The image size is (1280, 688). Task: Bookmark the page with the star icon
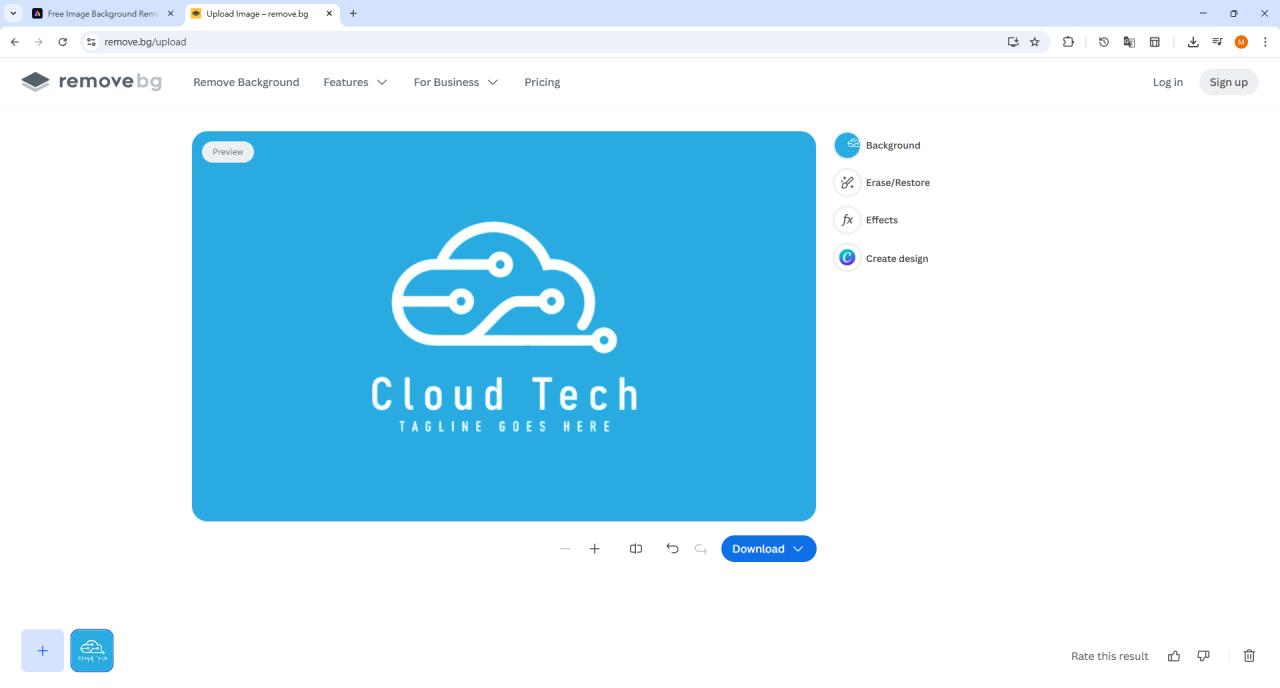tap(1035, 42)
